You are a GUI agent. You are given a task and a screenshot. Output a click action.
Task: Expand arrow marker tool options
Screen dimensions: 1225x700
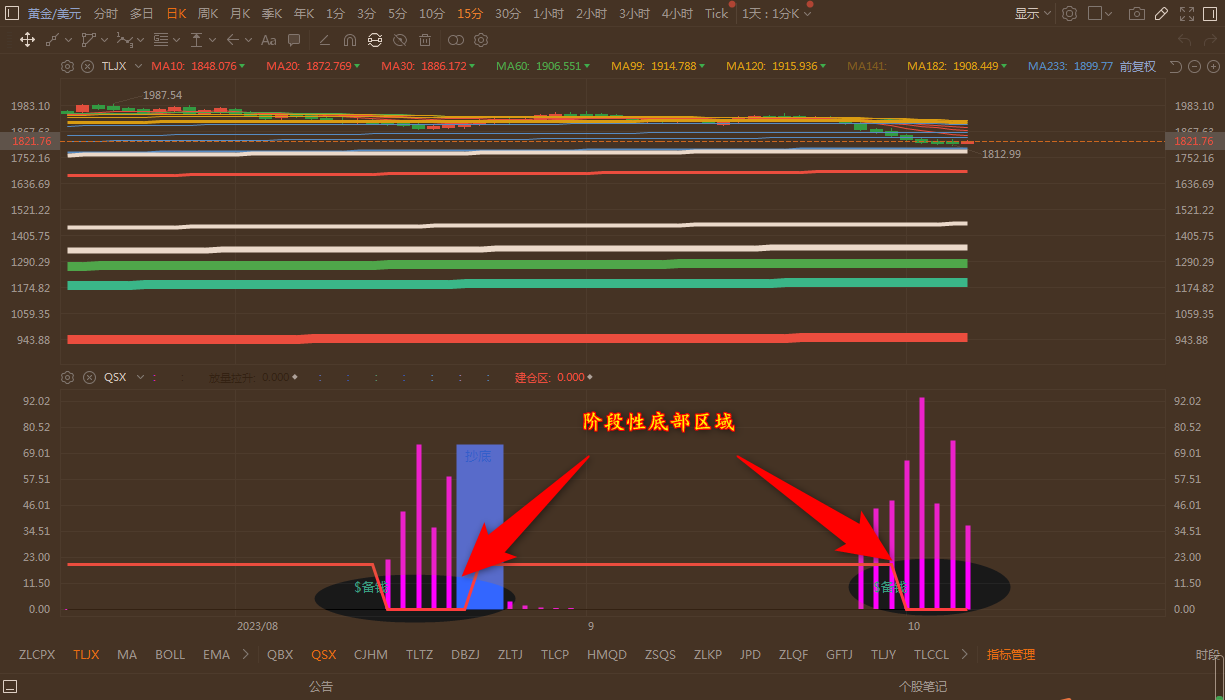click(x=249, y=40)
